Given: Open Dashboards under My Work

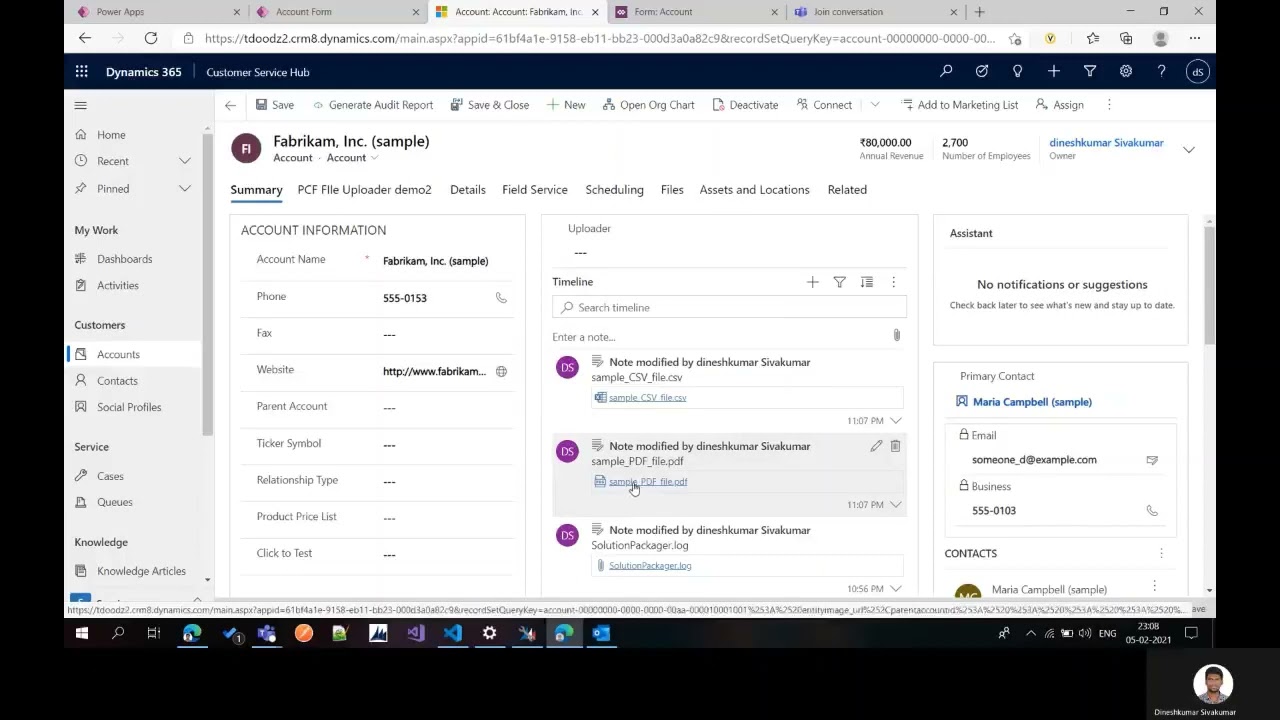Looking at the screenshot, I should coord(124,259).
